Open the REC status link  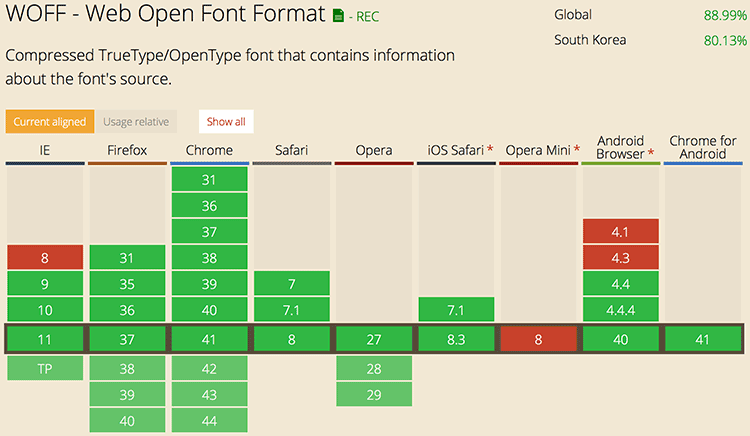coord(367,17)
